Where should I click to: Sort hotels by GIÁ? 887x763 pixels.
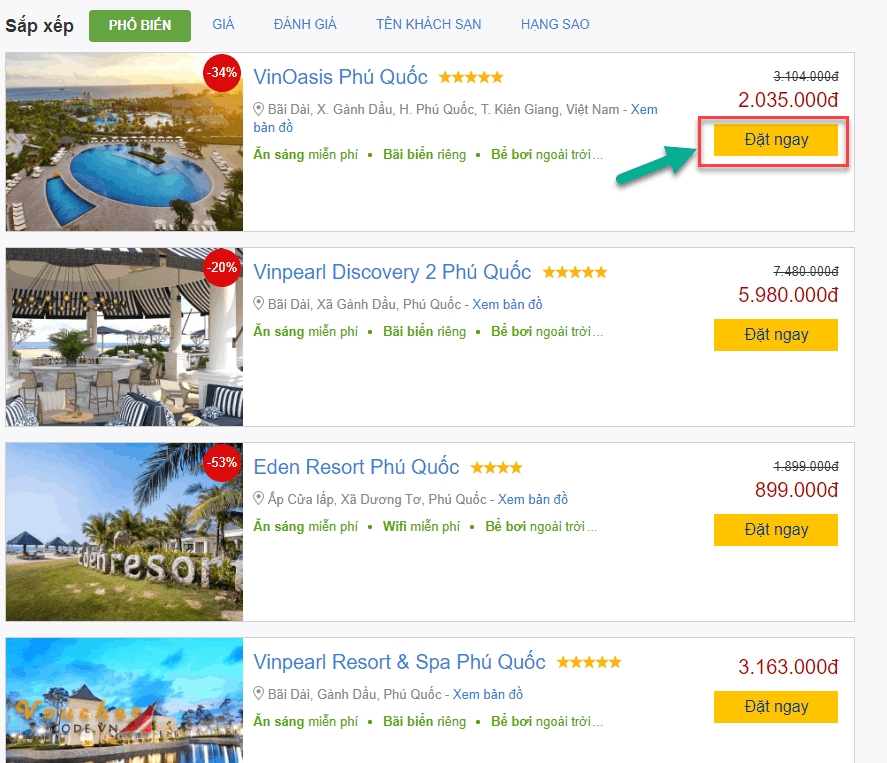(x=223, y=24)
